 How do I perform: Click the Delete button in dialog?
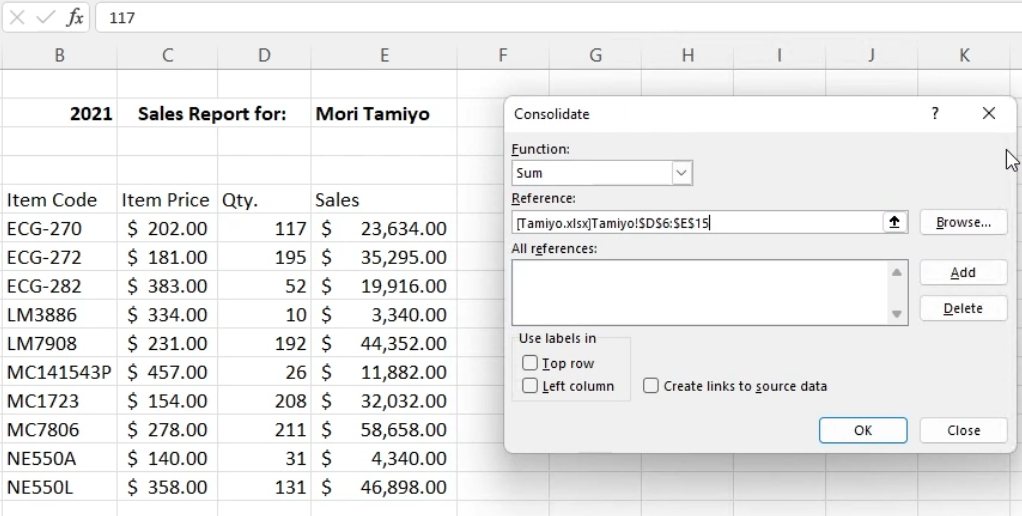coord(963,308)
